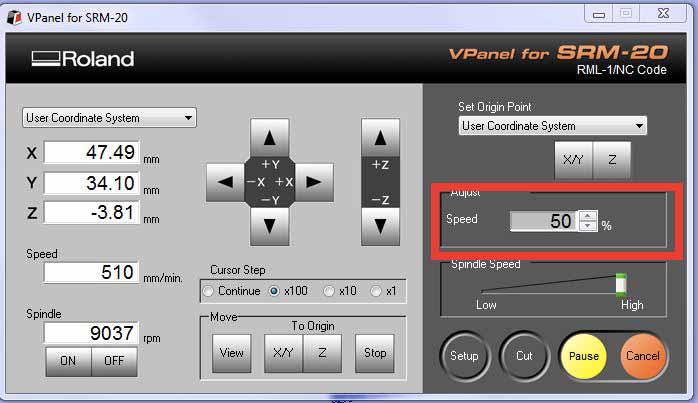
Task: Move the tool right in +X direction
Action: pos(314,182)
